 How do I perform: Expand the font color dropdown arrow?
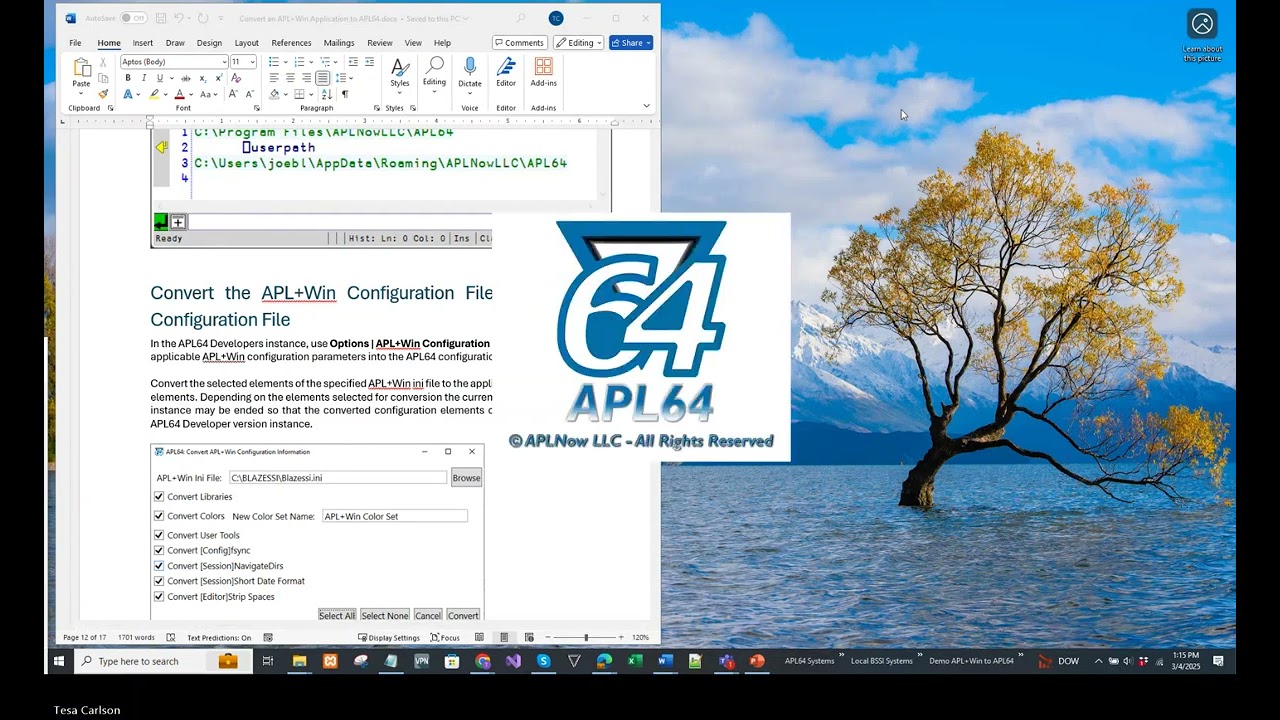coord(190,94)
